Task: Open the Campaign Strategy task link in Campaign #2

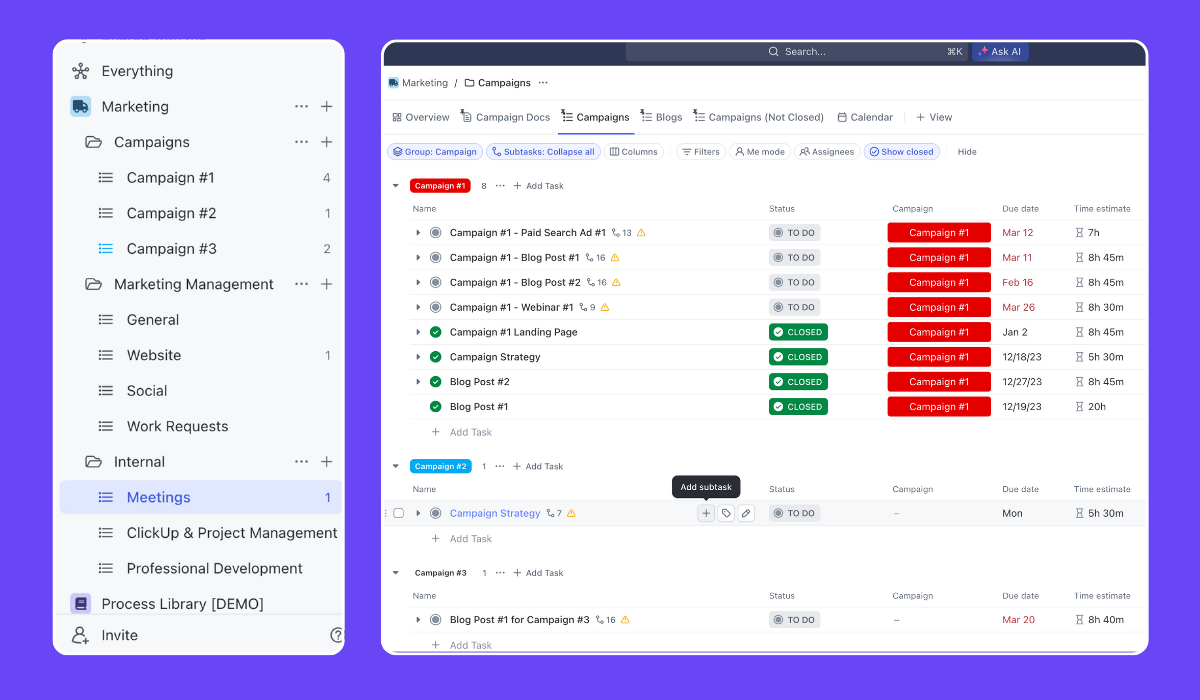Action: pos(494,513)
